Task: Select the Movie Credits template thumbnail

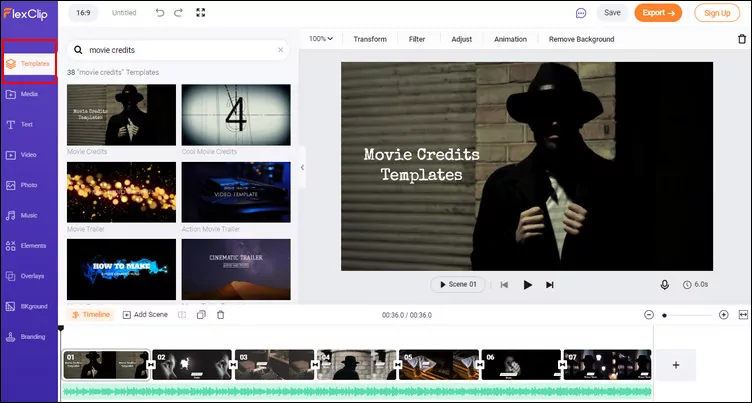Action: tap(121, 115)
